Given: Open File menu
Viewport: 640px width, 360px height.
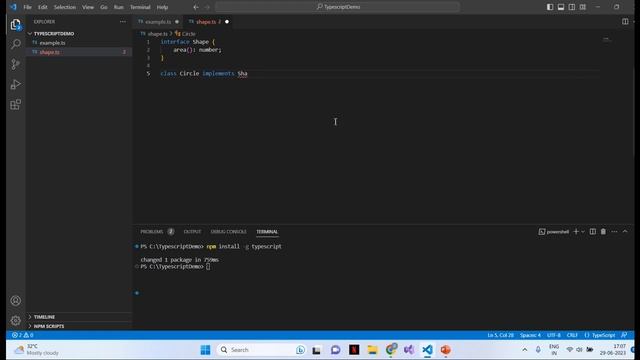Looking at the screenshot, I should (x=27, y=7).
